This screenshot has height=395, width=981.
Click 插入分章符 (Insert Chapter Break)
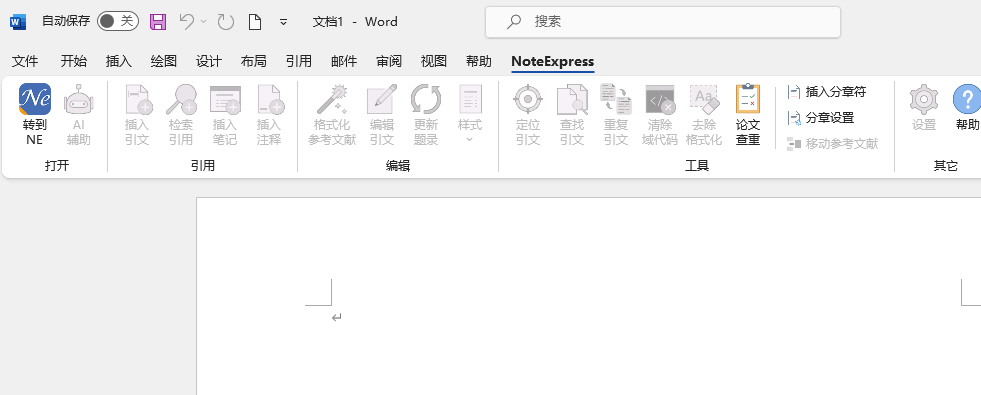pyautogui.click(x=827, y=92)
